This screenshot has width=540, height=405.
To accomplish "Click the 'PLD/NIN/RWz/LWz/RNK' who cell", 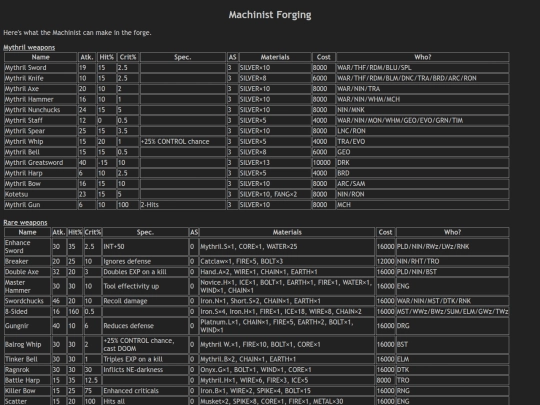I will 453,247.
